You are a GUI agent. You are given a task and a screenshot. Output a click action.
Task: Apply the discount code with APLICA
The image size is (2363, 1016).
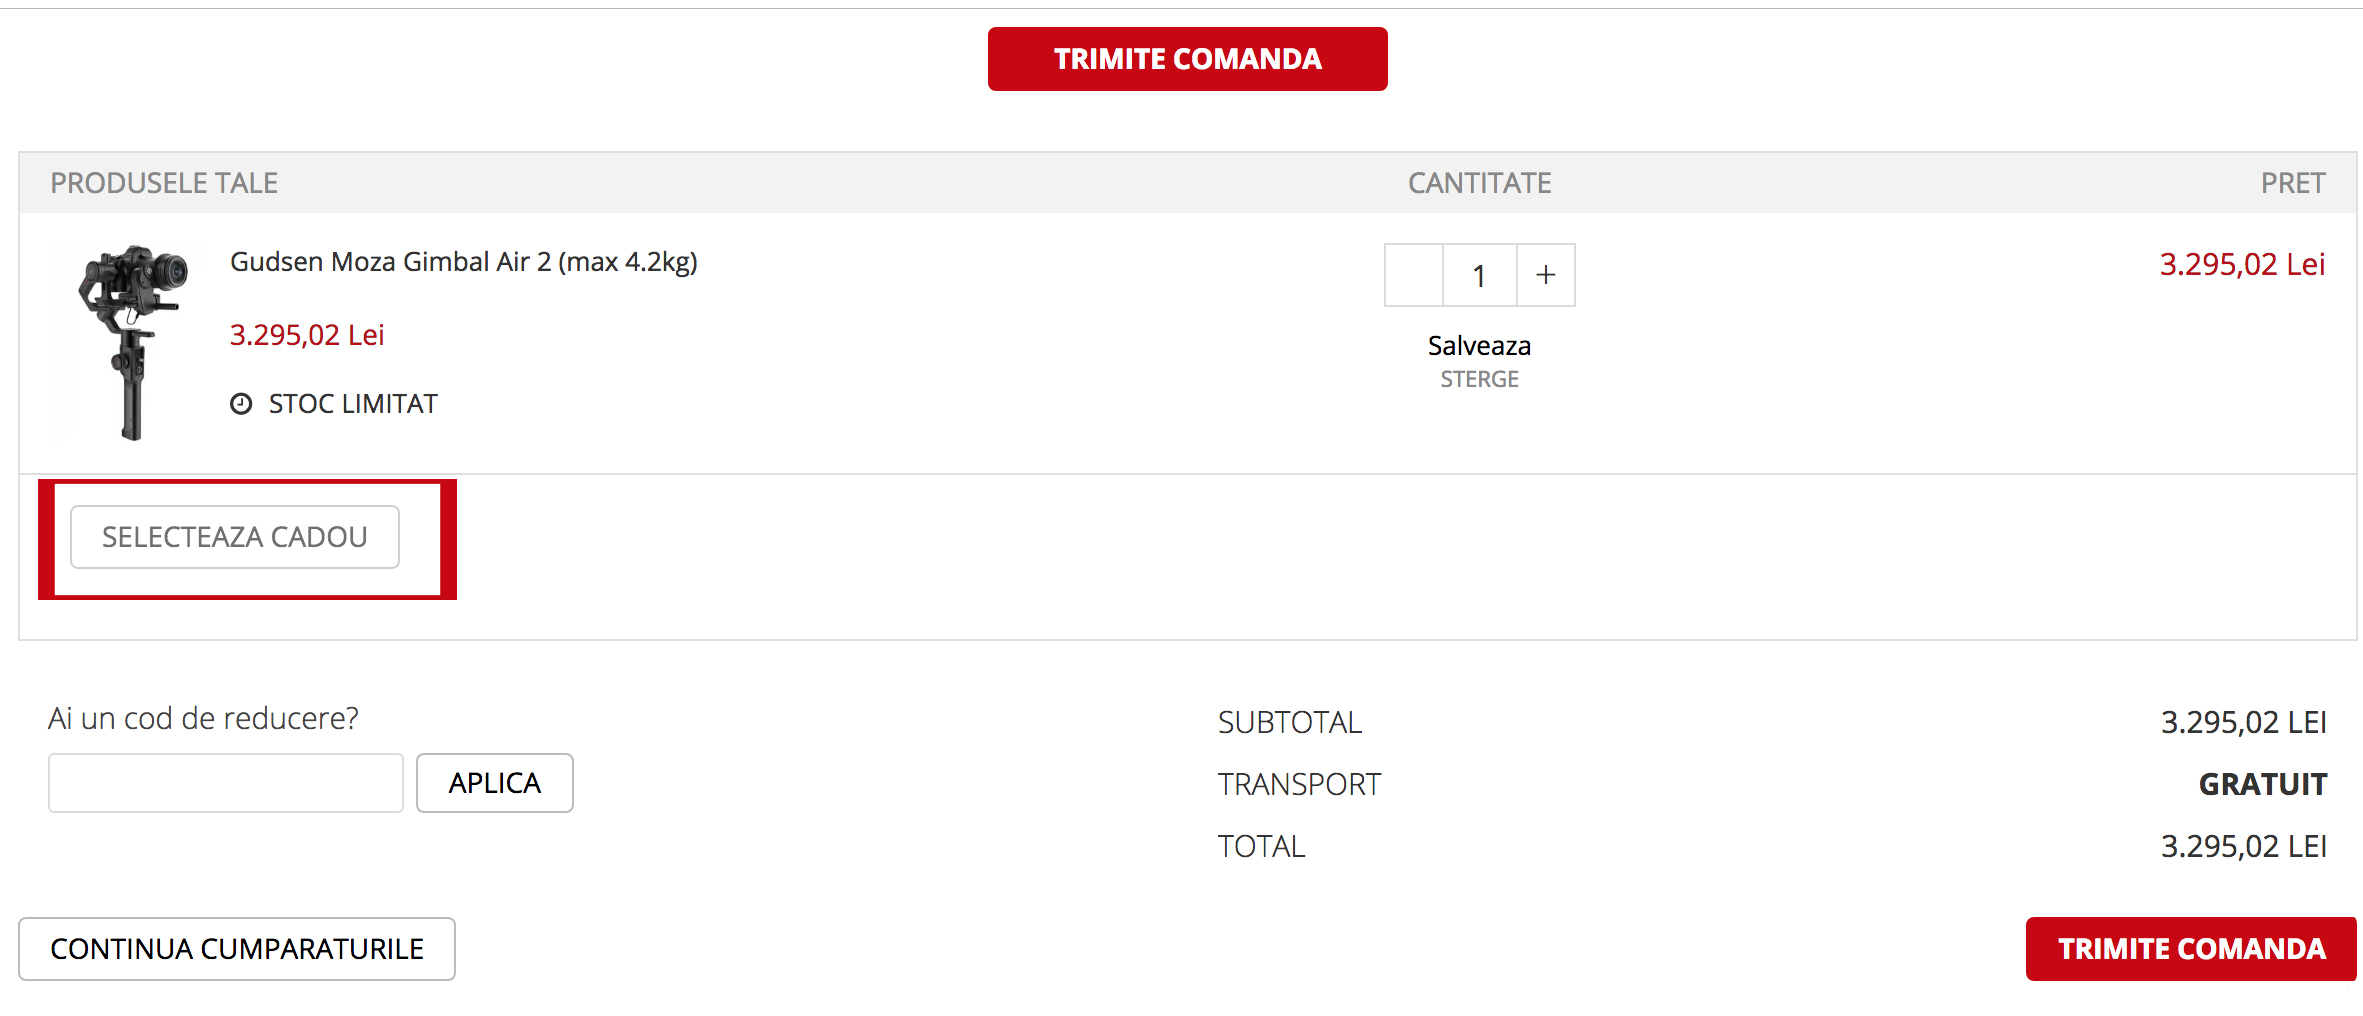point(495,783)
